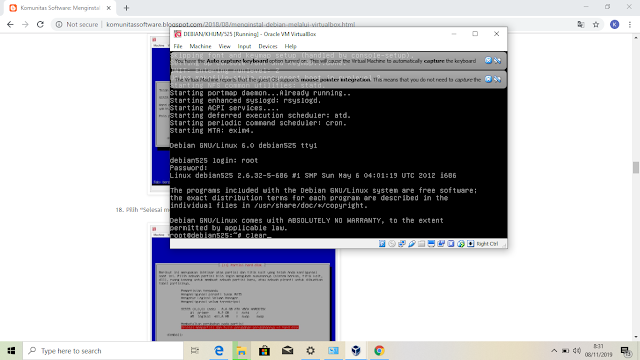Open the View menu in VirtualBox
Viewport: 640px width, 360px height.
pos(224,46)
